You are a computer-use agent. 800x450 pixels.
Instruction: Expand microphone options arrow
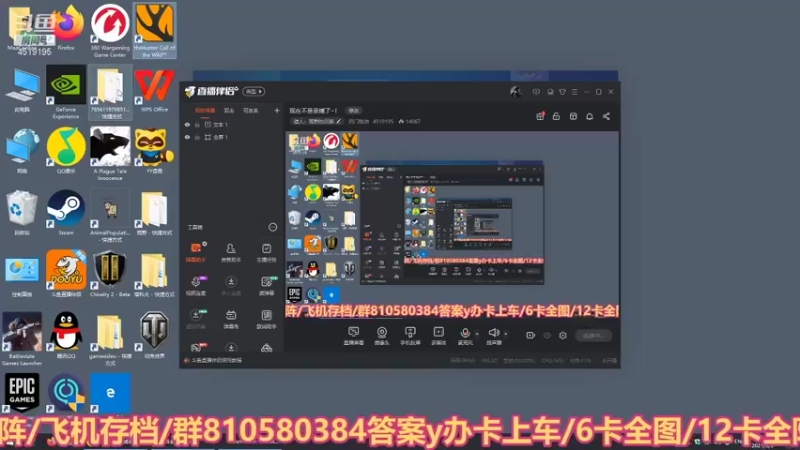pyautogui.click(x=477, y=334)
